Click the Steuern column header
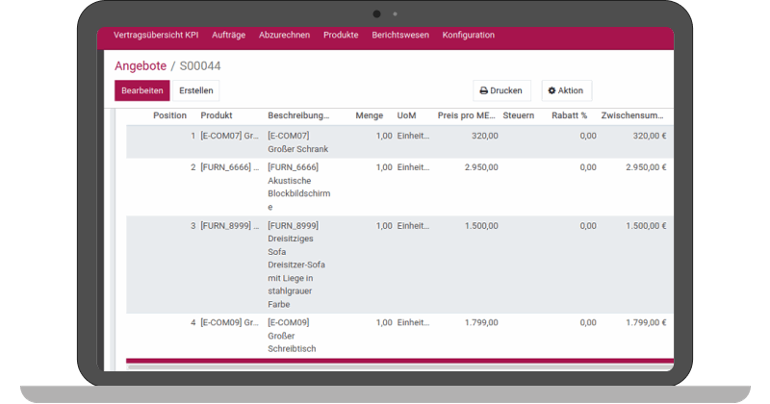Image resolution: width=770 pixels, height=404 pixels. click(x=519, y=115)
